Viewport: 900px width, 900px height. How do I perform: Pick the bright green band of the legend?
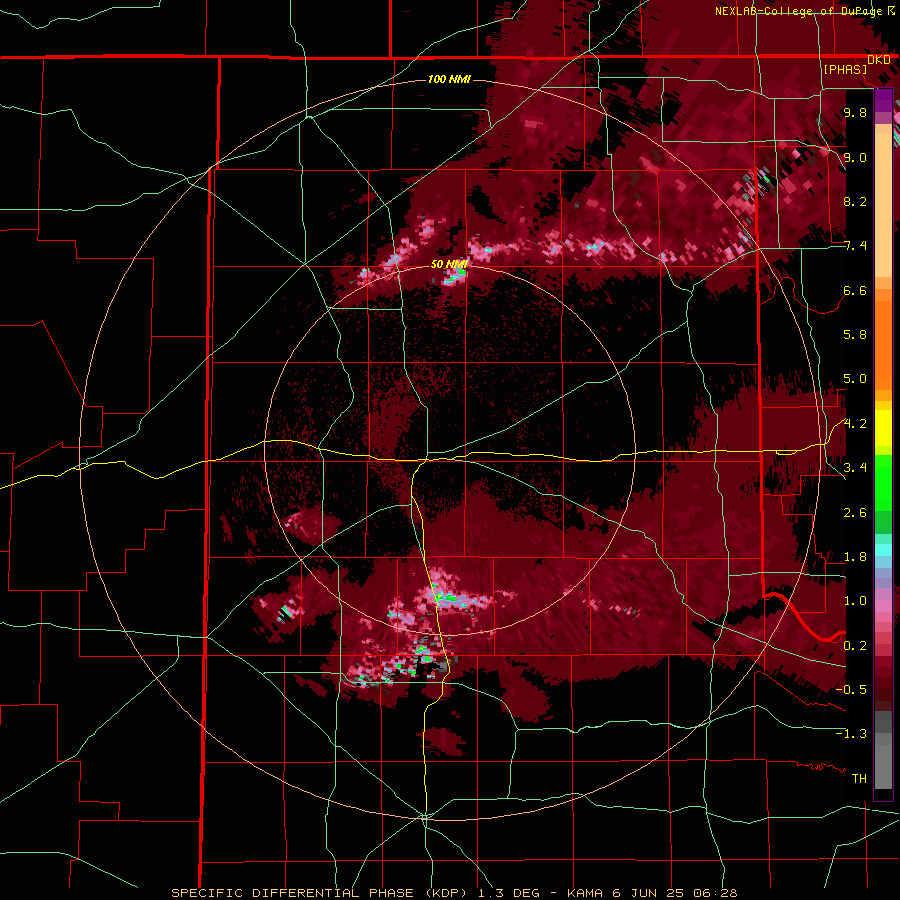tap(883, 483)
